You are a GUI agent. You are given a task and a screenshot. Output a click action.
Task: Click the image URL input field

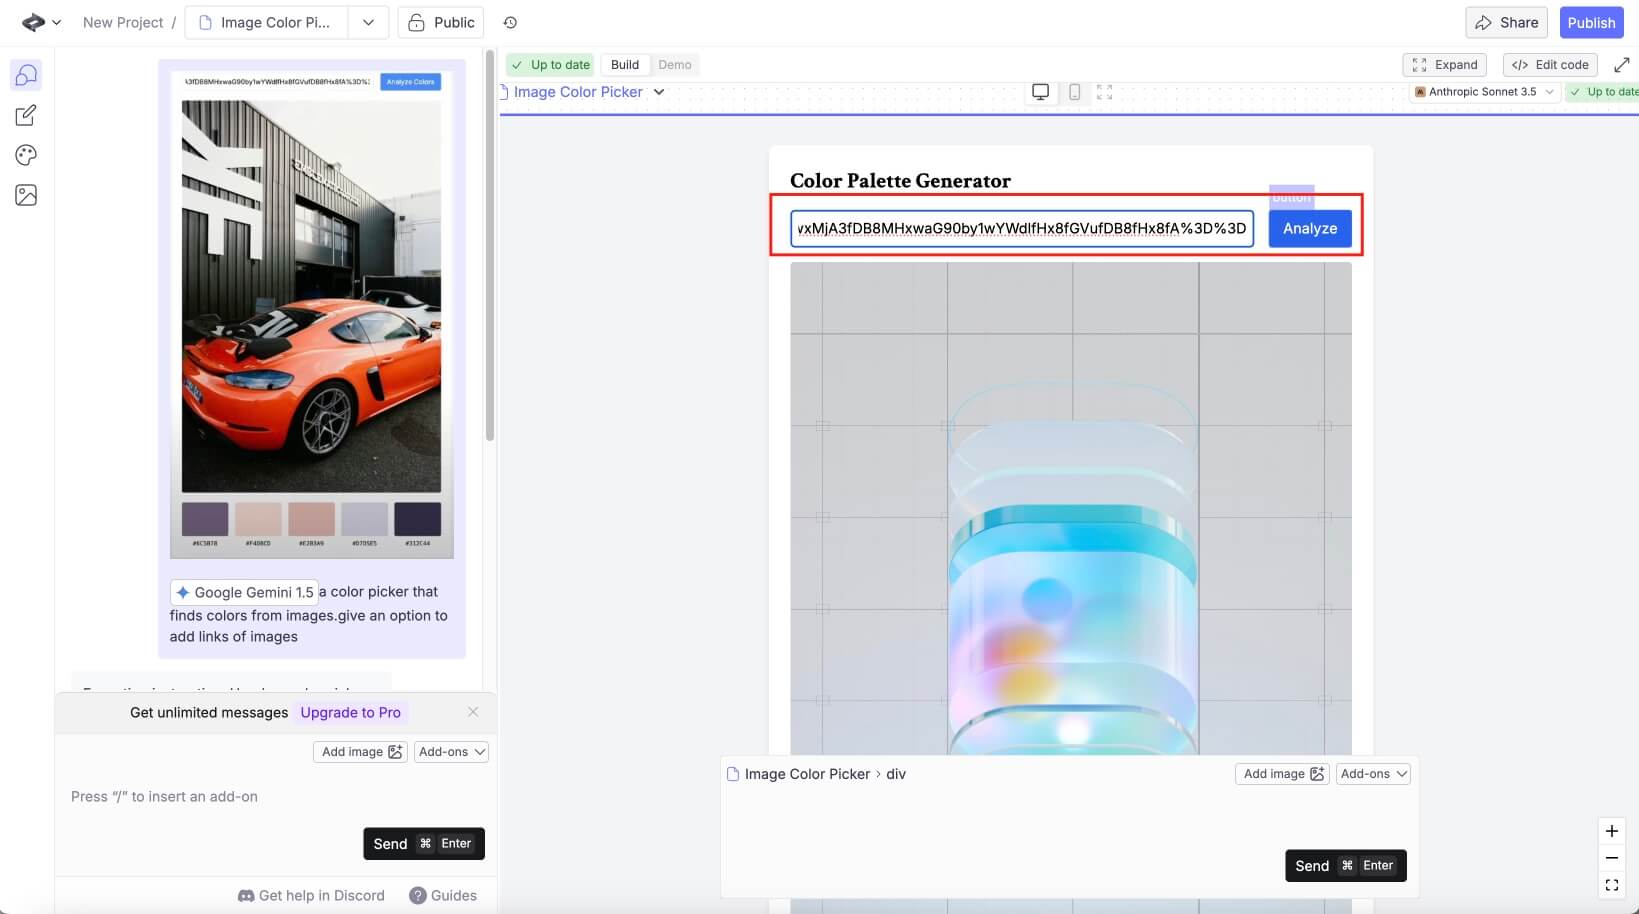point(1021,228)
